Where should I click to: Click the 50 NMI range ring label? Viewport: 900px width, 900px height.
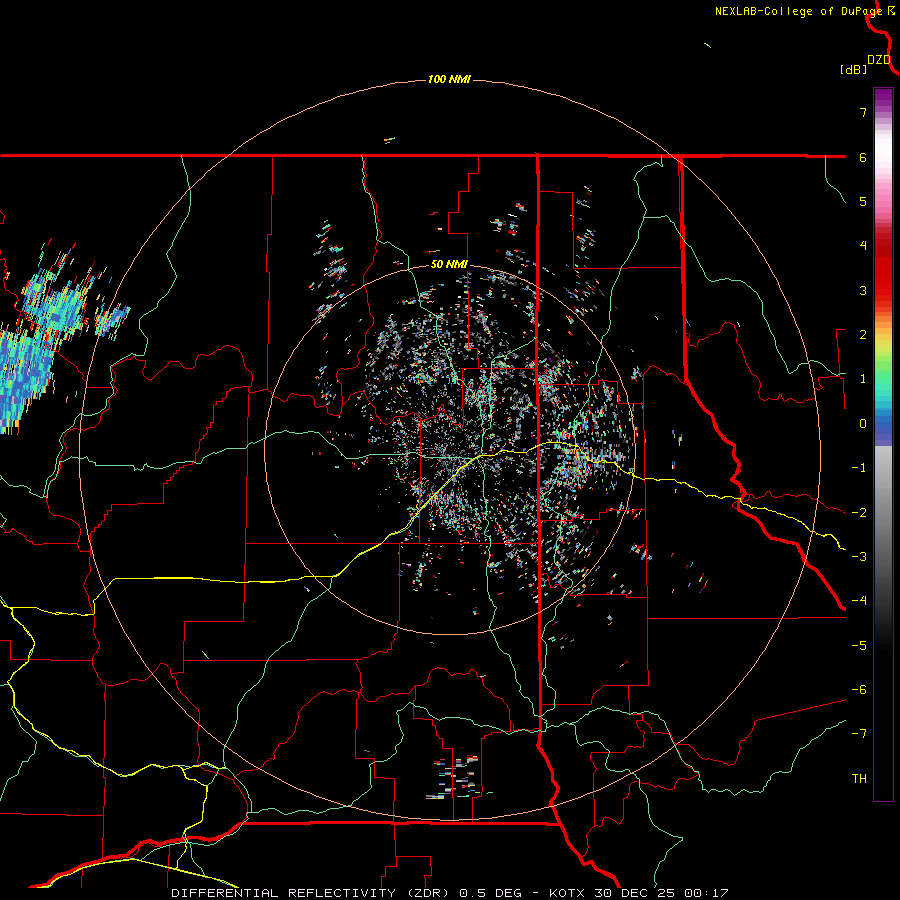(449, 265)
